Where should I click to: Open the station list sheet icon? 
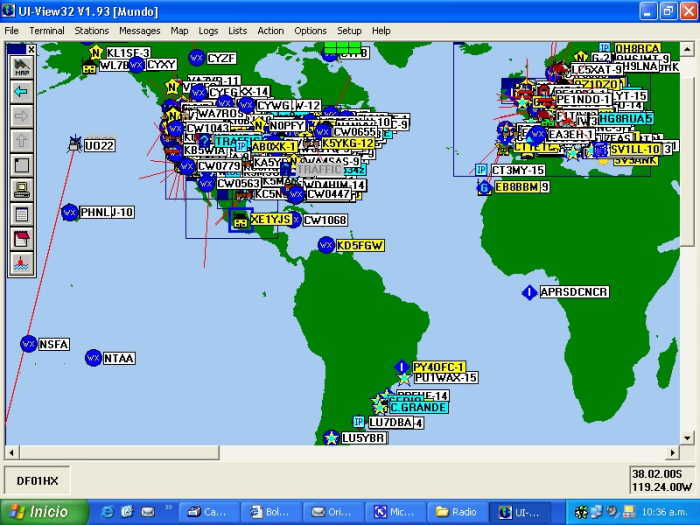pyautogui.click(x=21, y=214)
